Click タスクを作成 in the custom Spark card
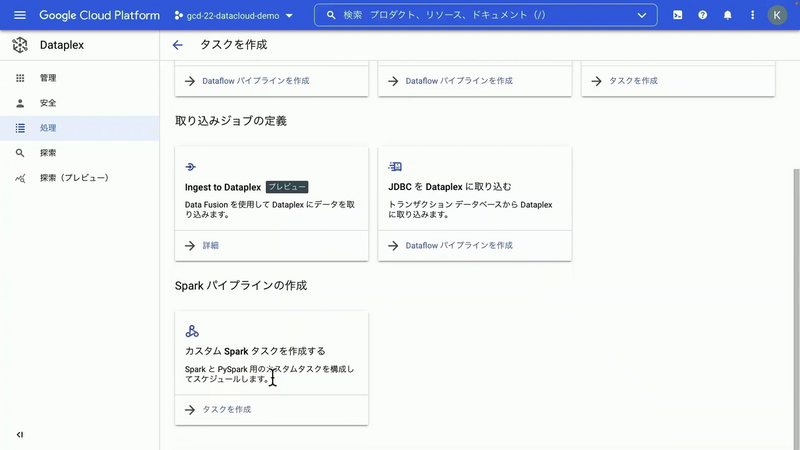800x450 pixels. click(x=227, y=410)
